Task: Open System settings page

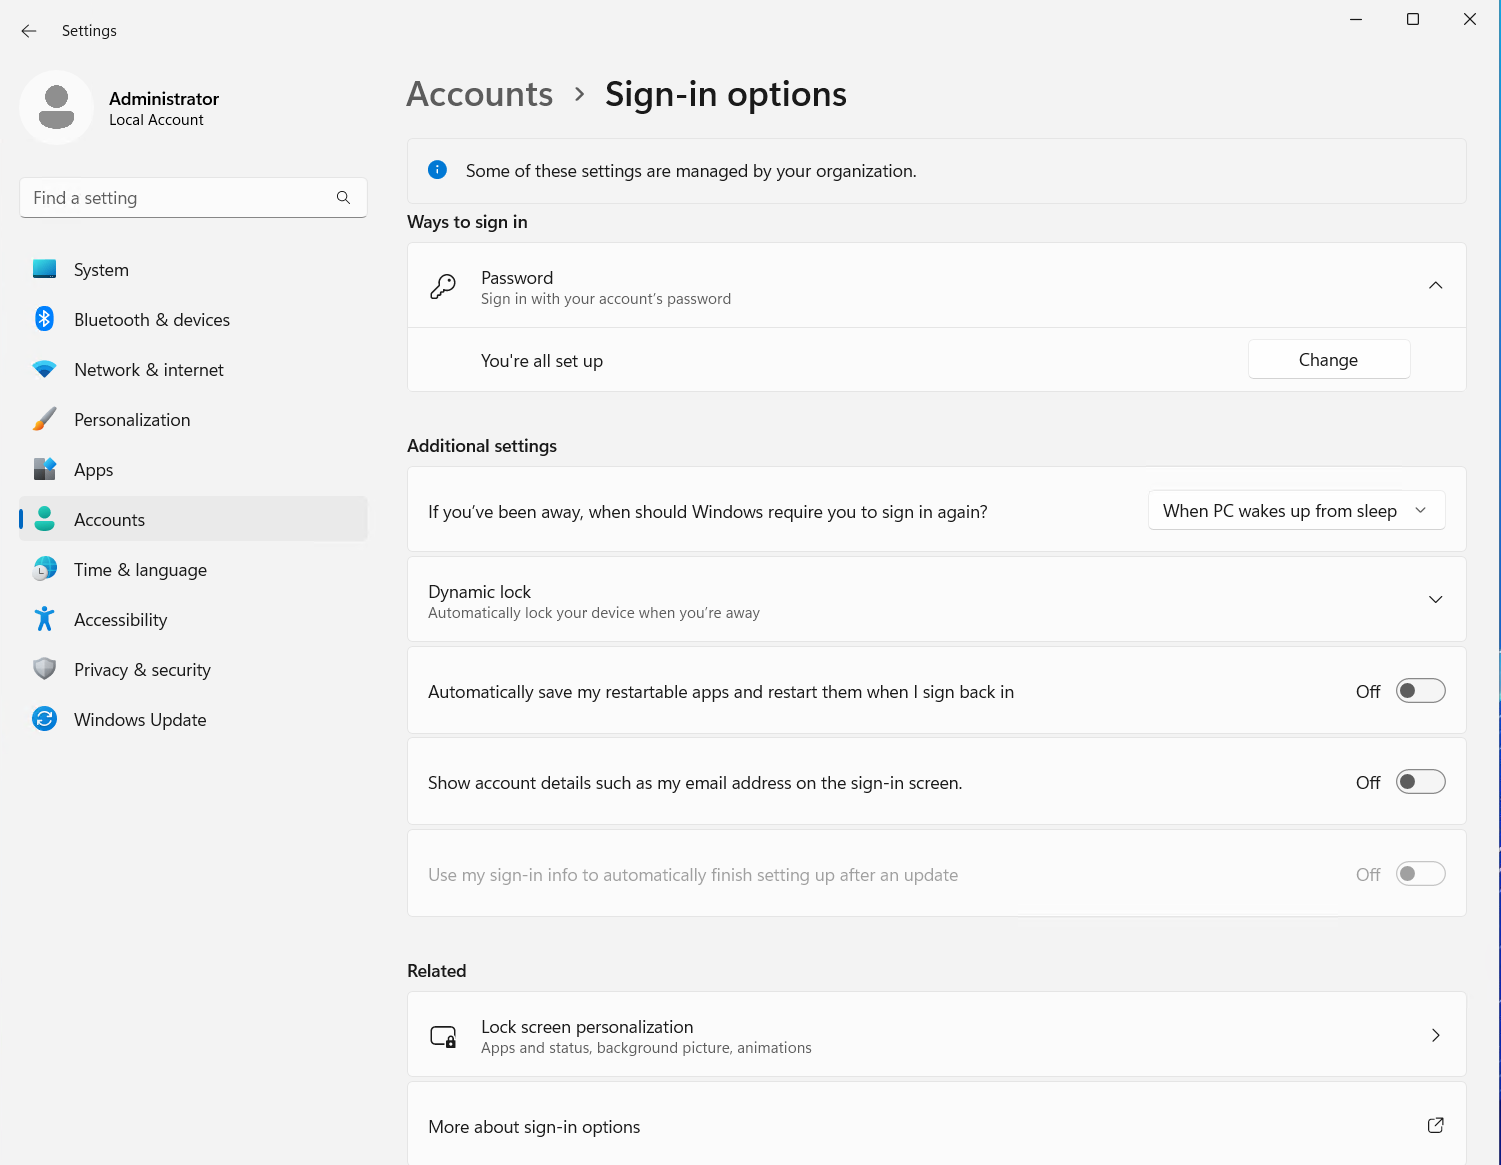Action: [193, 269]
